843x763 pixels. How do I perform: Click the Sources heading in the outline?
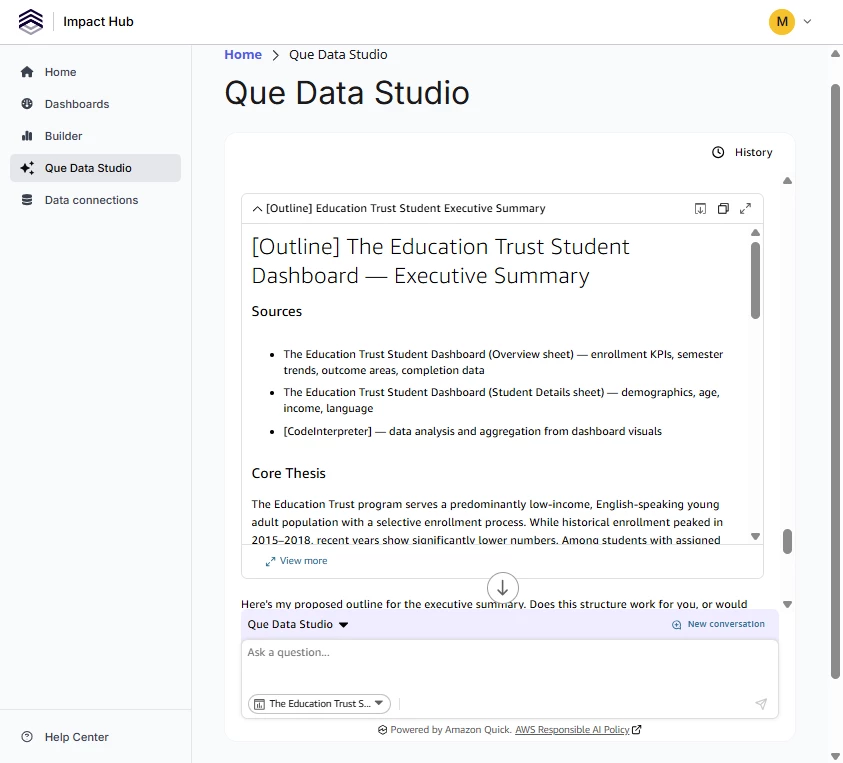(x=277, y=311)
